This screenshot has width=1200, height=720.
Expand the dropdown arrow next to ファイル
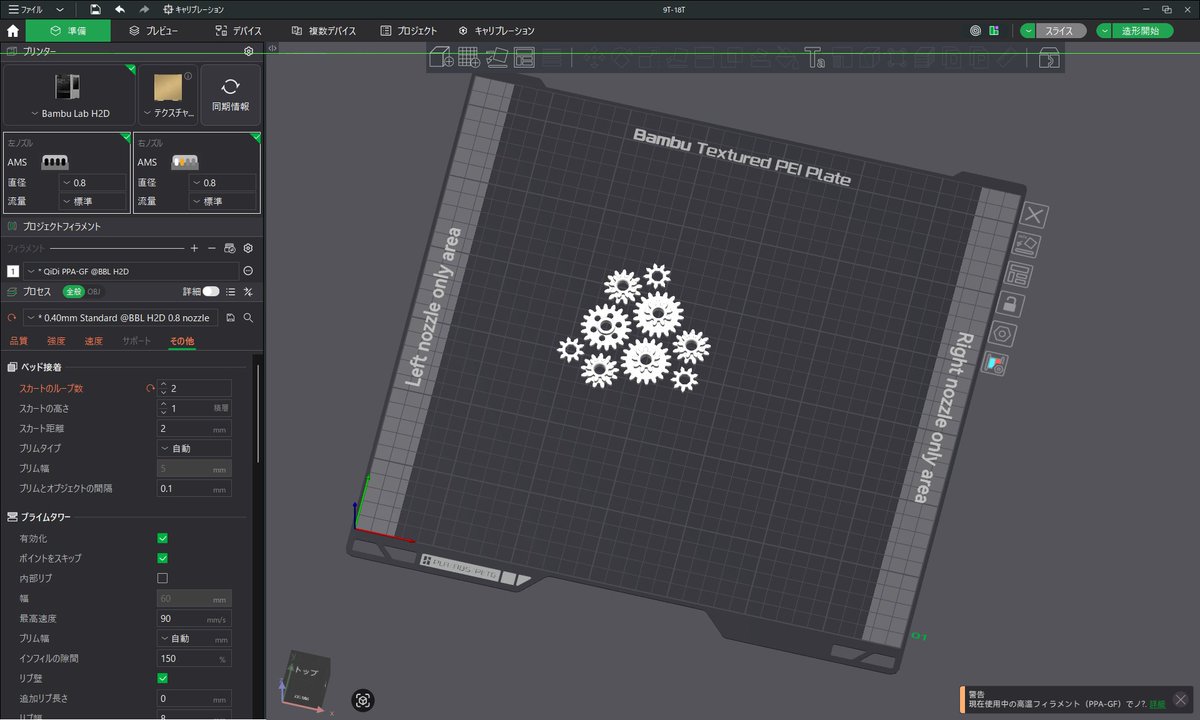[x=60, y=9]
